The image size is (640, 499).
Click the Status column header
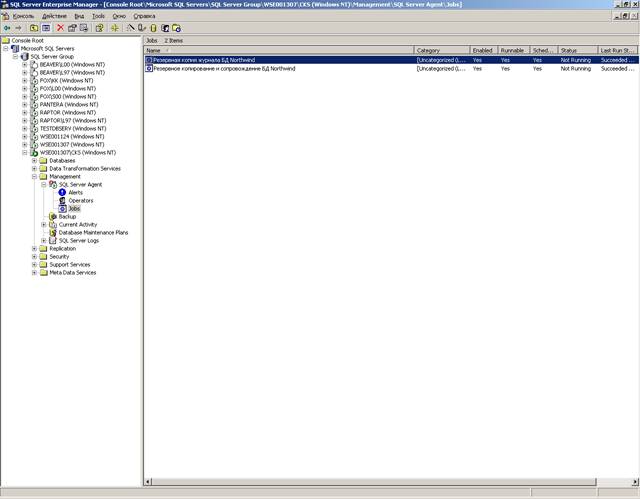pyautogui.click(x=577, y=50)
